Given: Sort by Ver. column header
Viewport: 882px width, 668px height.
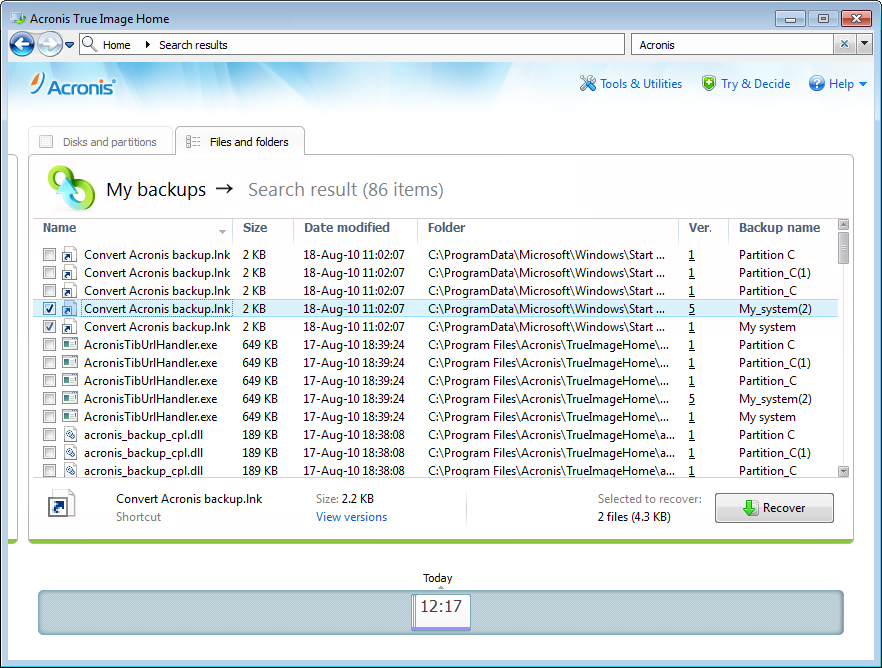Looking at the screenshot, I should point(700,228).
